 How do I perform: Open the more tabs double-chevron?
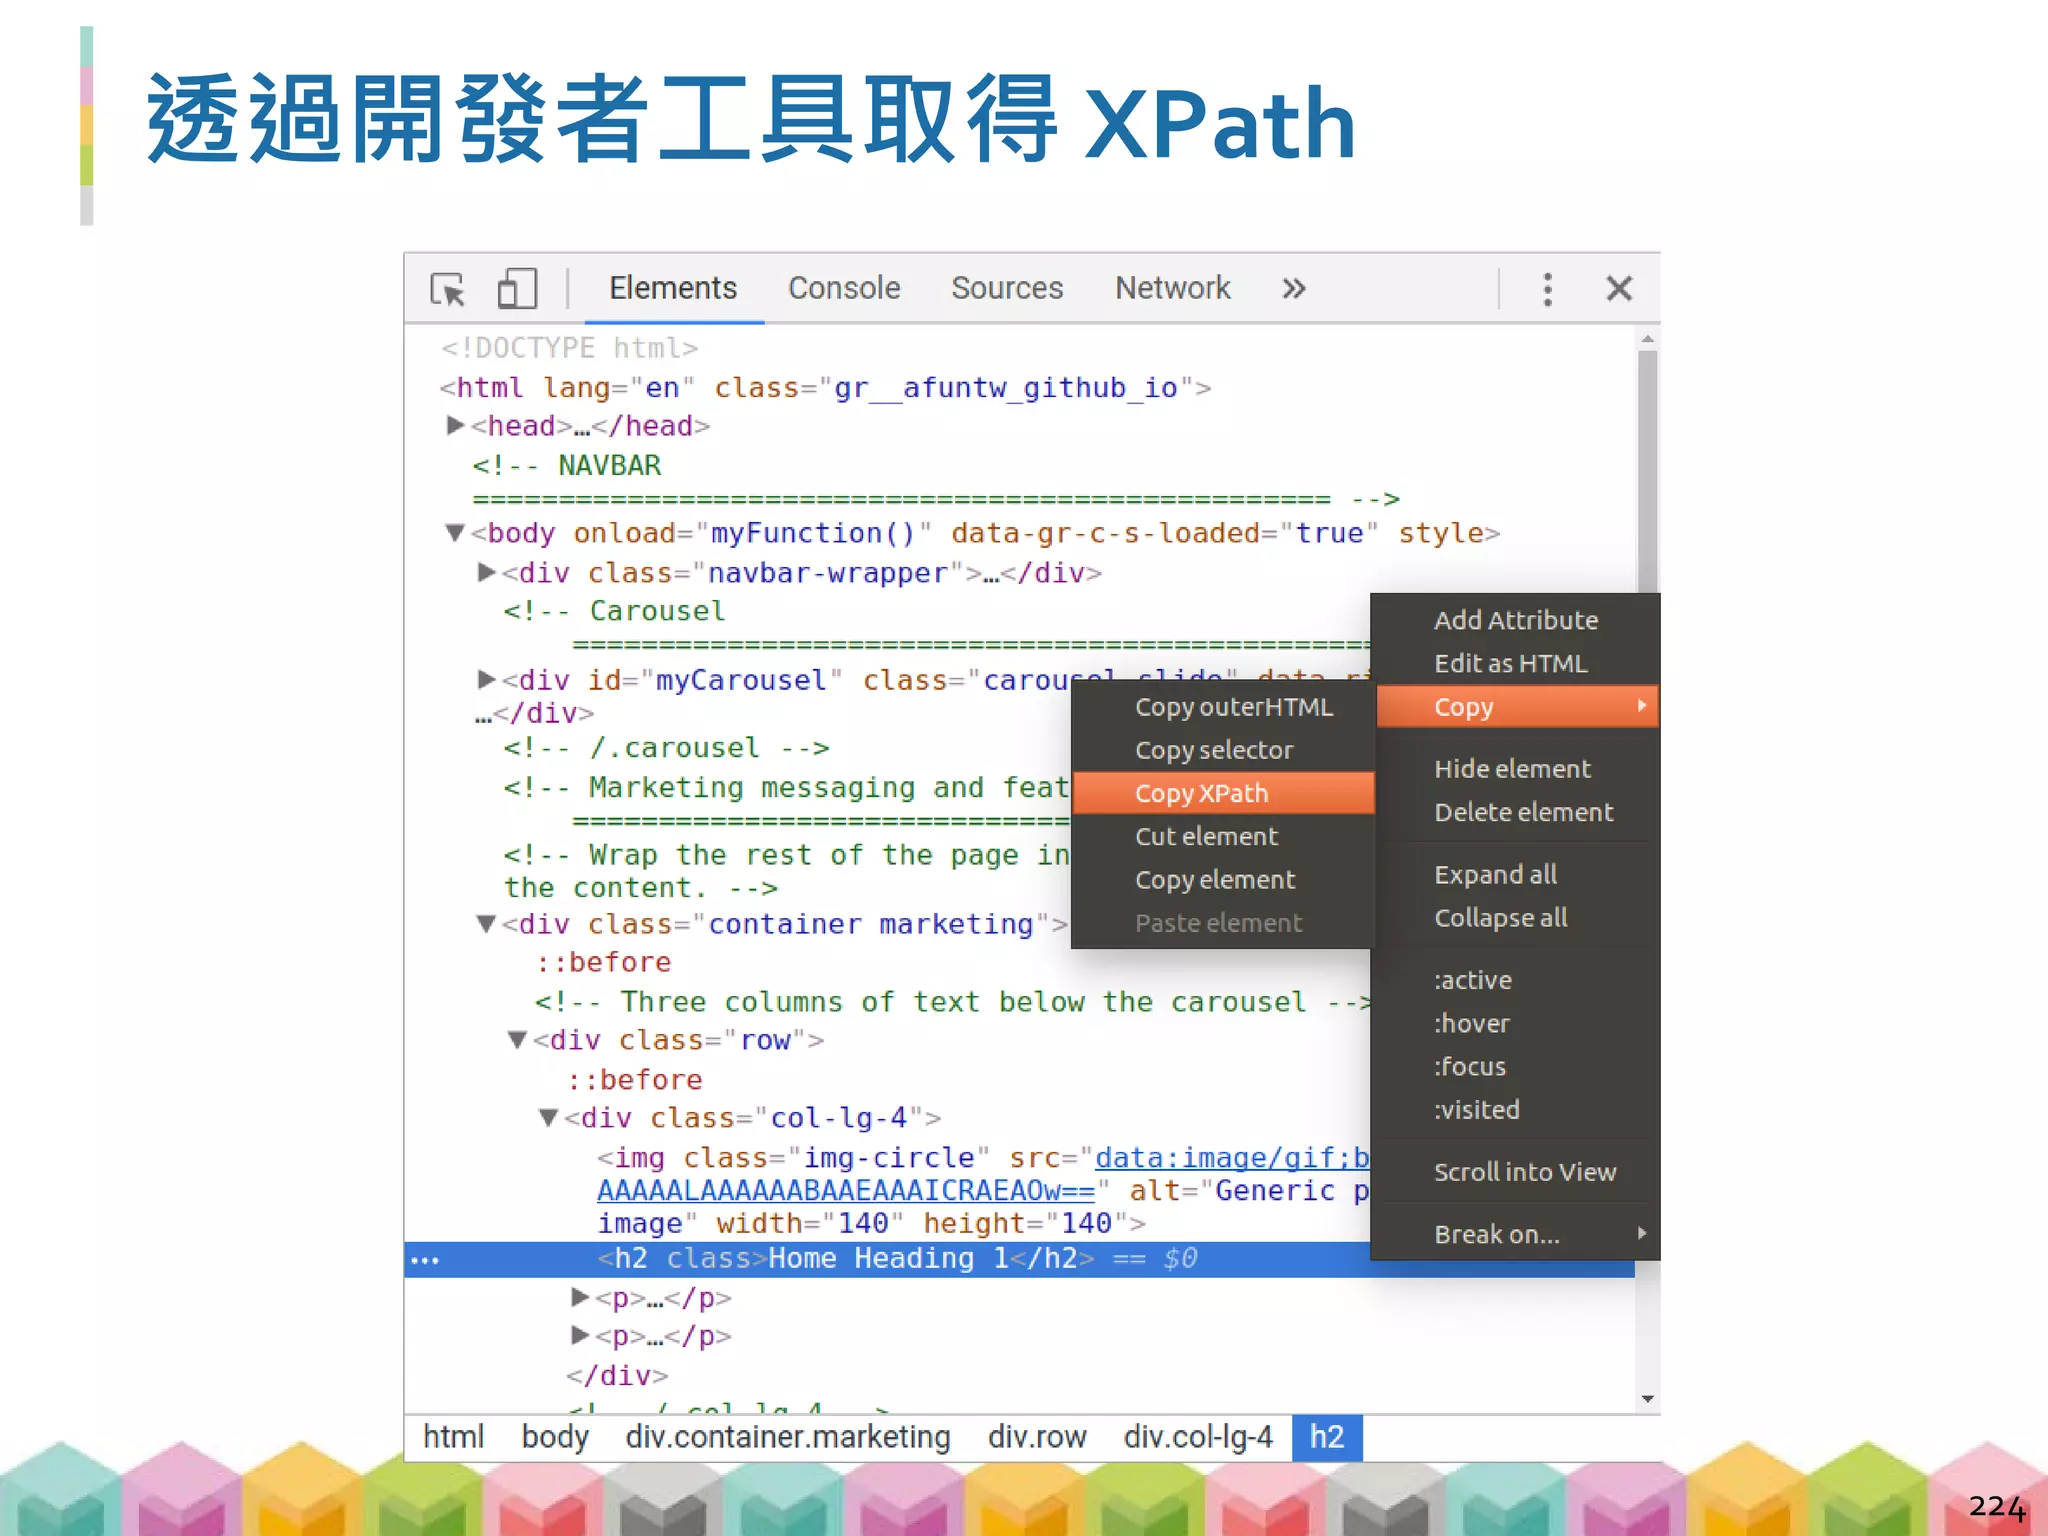pyautogui.click(x=1293, y=289)
